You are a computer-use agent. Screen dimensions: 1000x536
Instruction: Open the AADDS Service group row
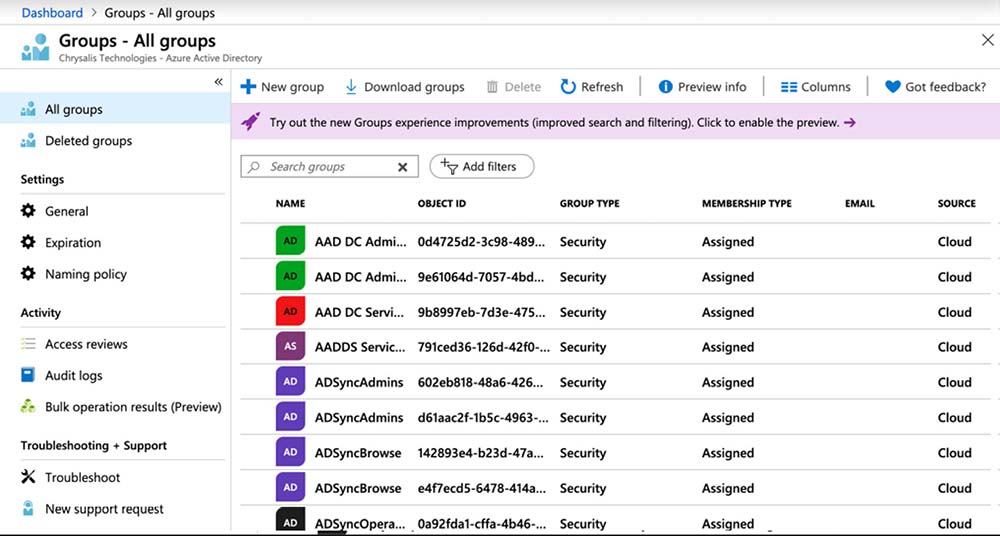pyautogui.click(x=359, y=347)
